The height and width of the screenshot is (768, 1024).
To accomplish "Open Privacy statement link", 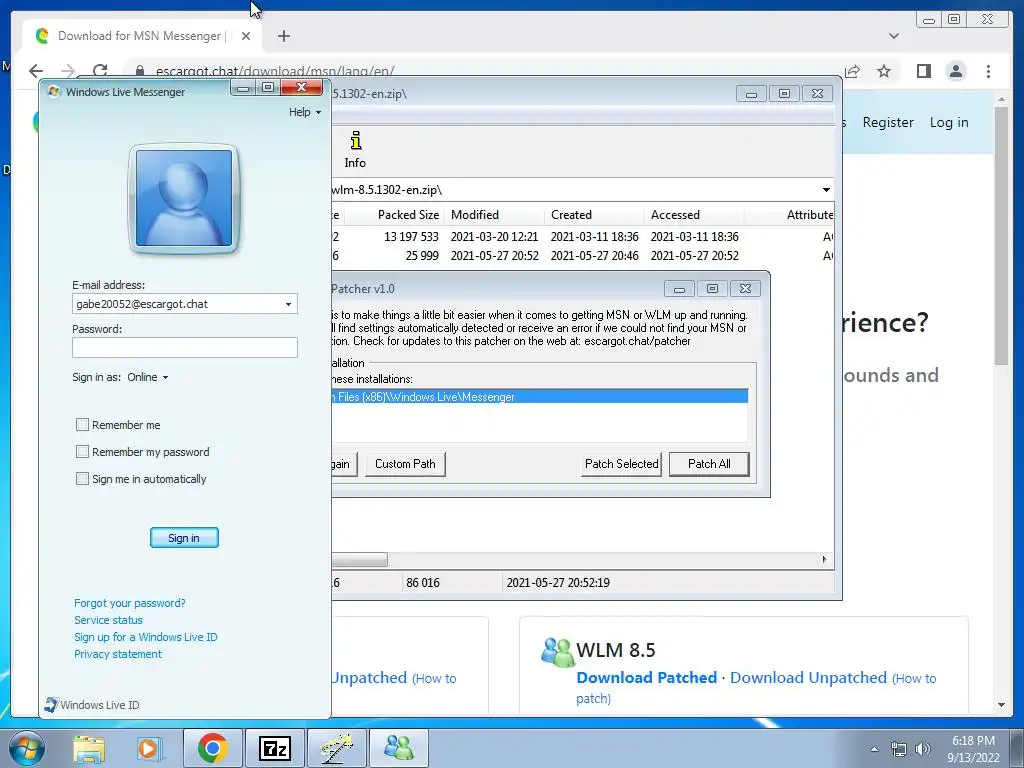I will click(118, 654).
